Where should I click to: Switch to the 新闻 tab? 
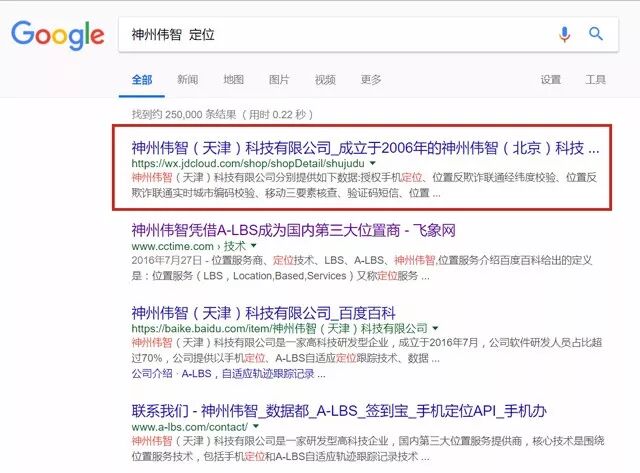click(x=187, y=79)
